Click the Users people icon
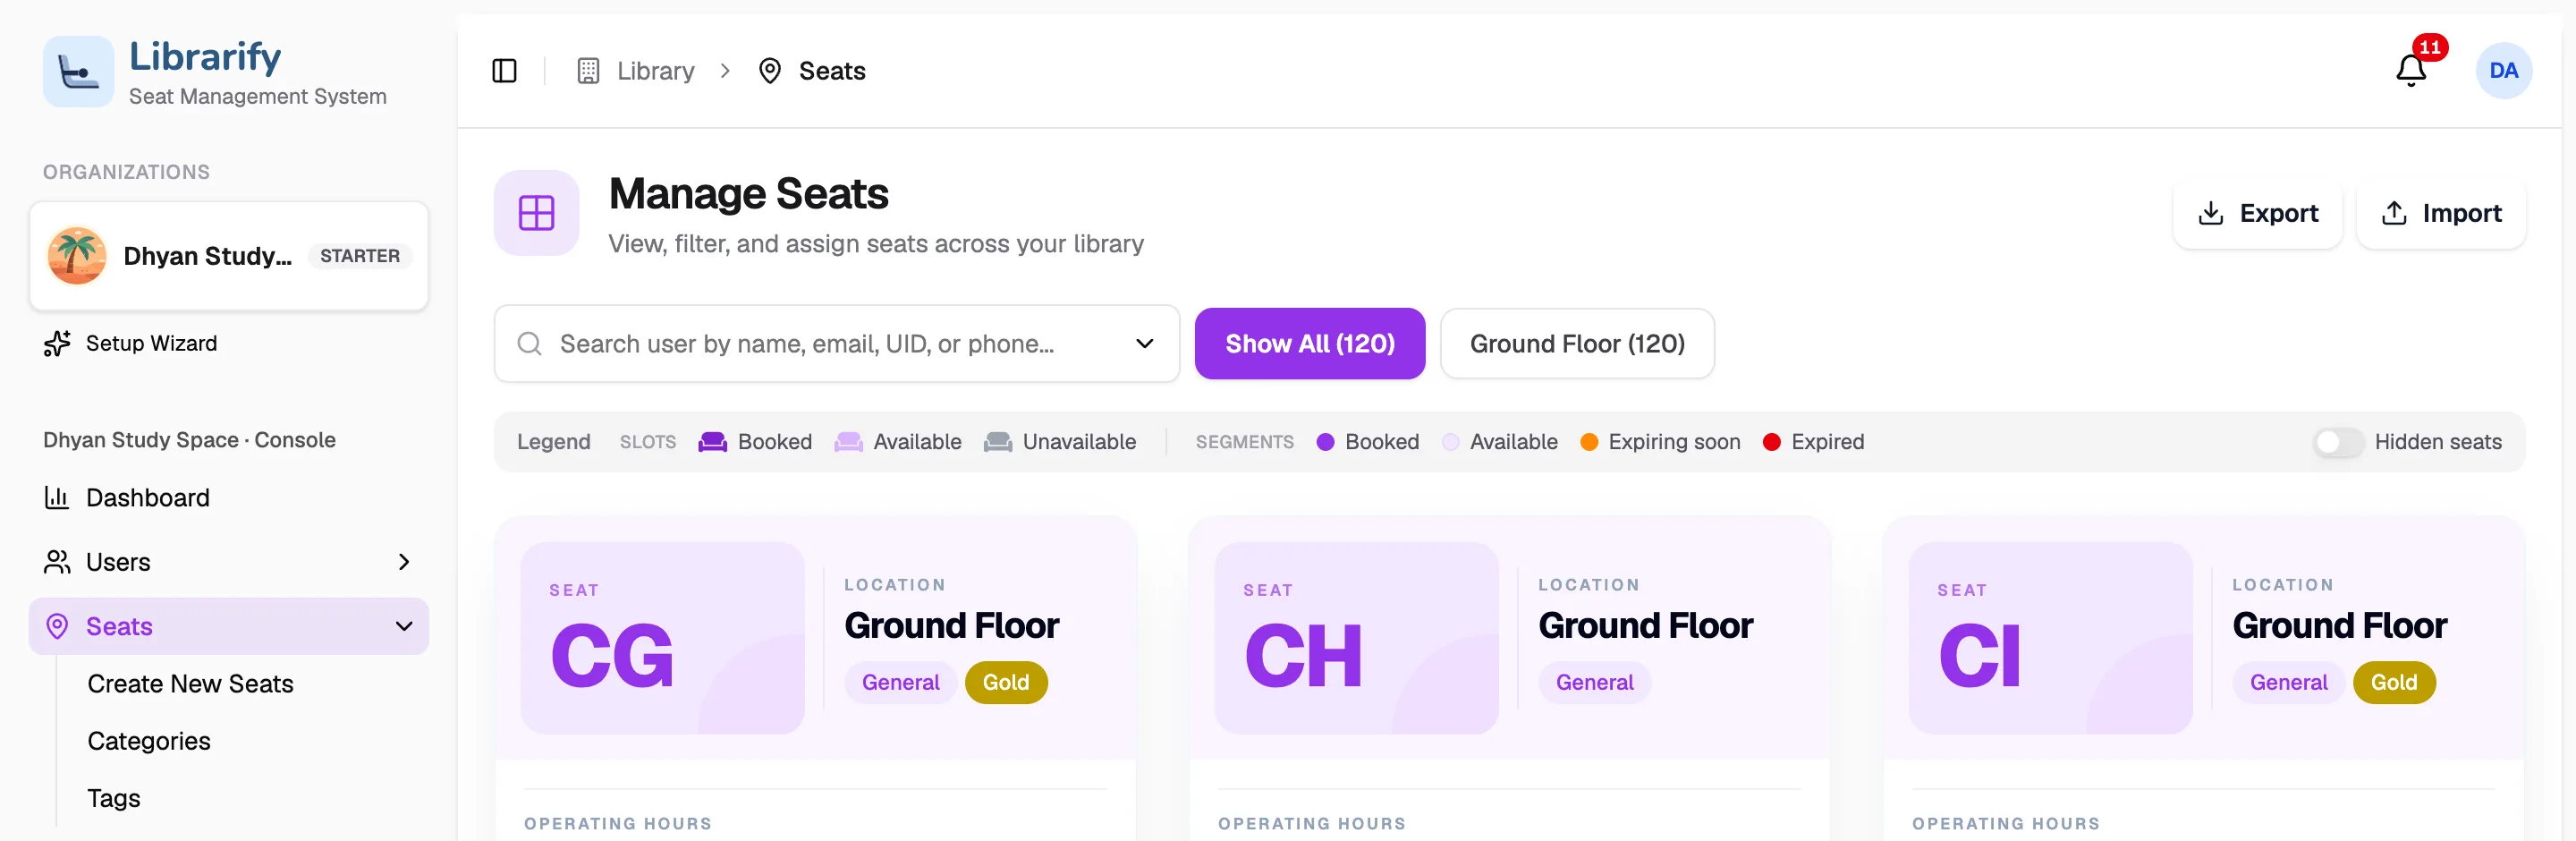Viewport: 2576px width, 841px height. tap(57, 562)
